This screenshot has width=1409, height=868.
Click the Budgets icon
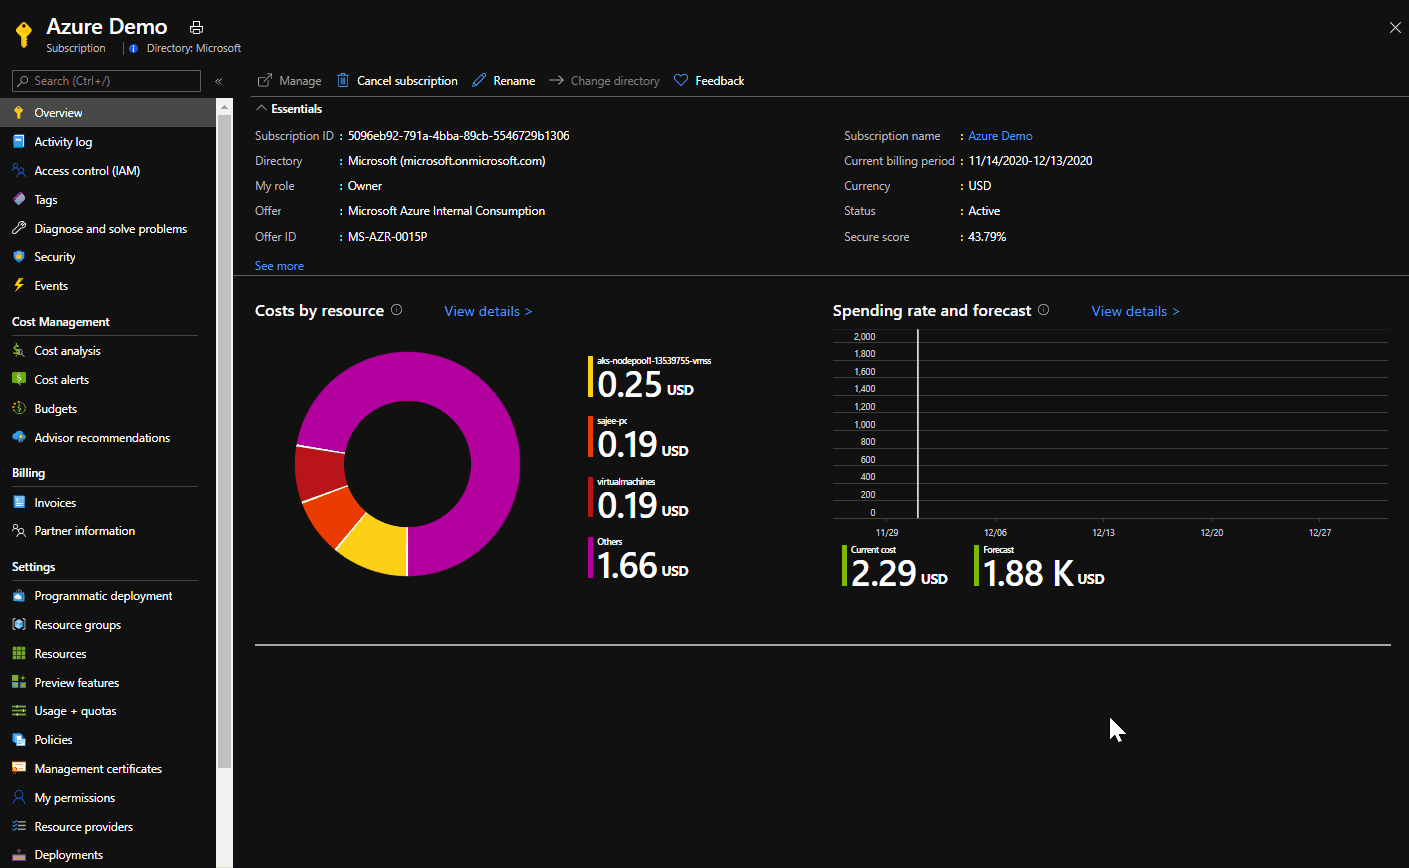[x=19, y=408]
